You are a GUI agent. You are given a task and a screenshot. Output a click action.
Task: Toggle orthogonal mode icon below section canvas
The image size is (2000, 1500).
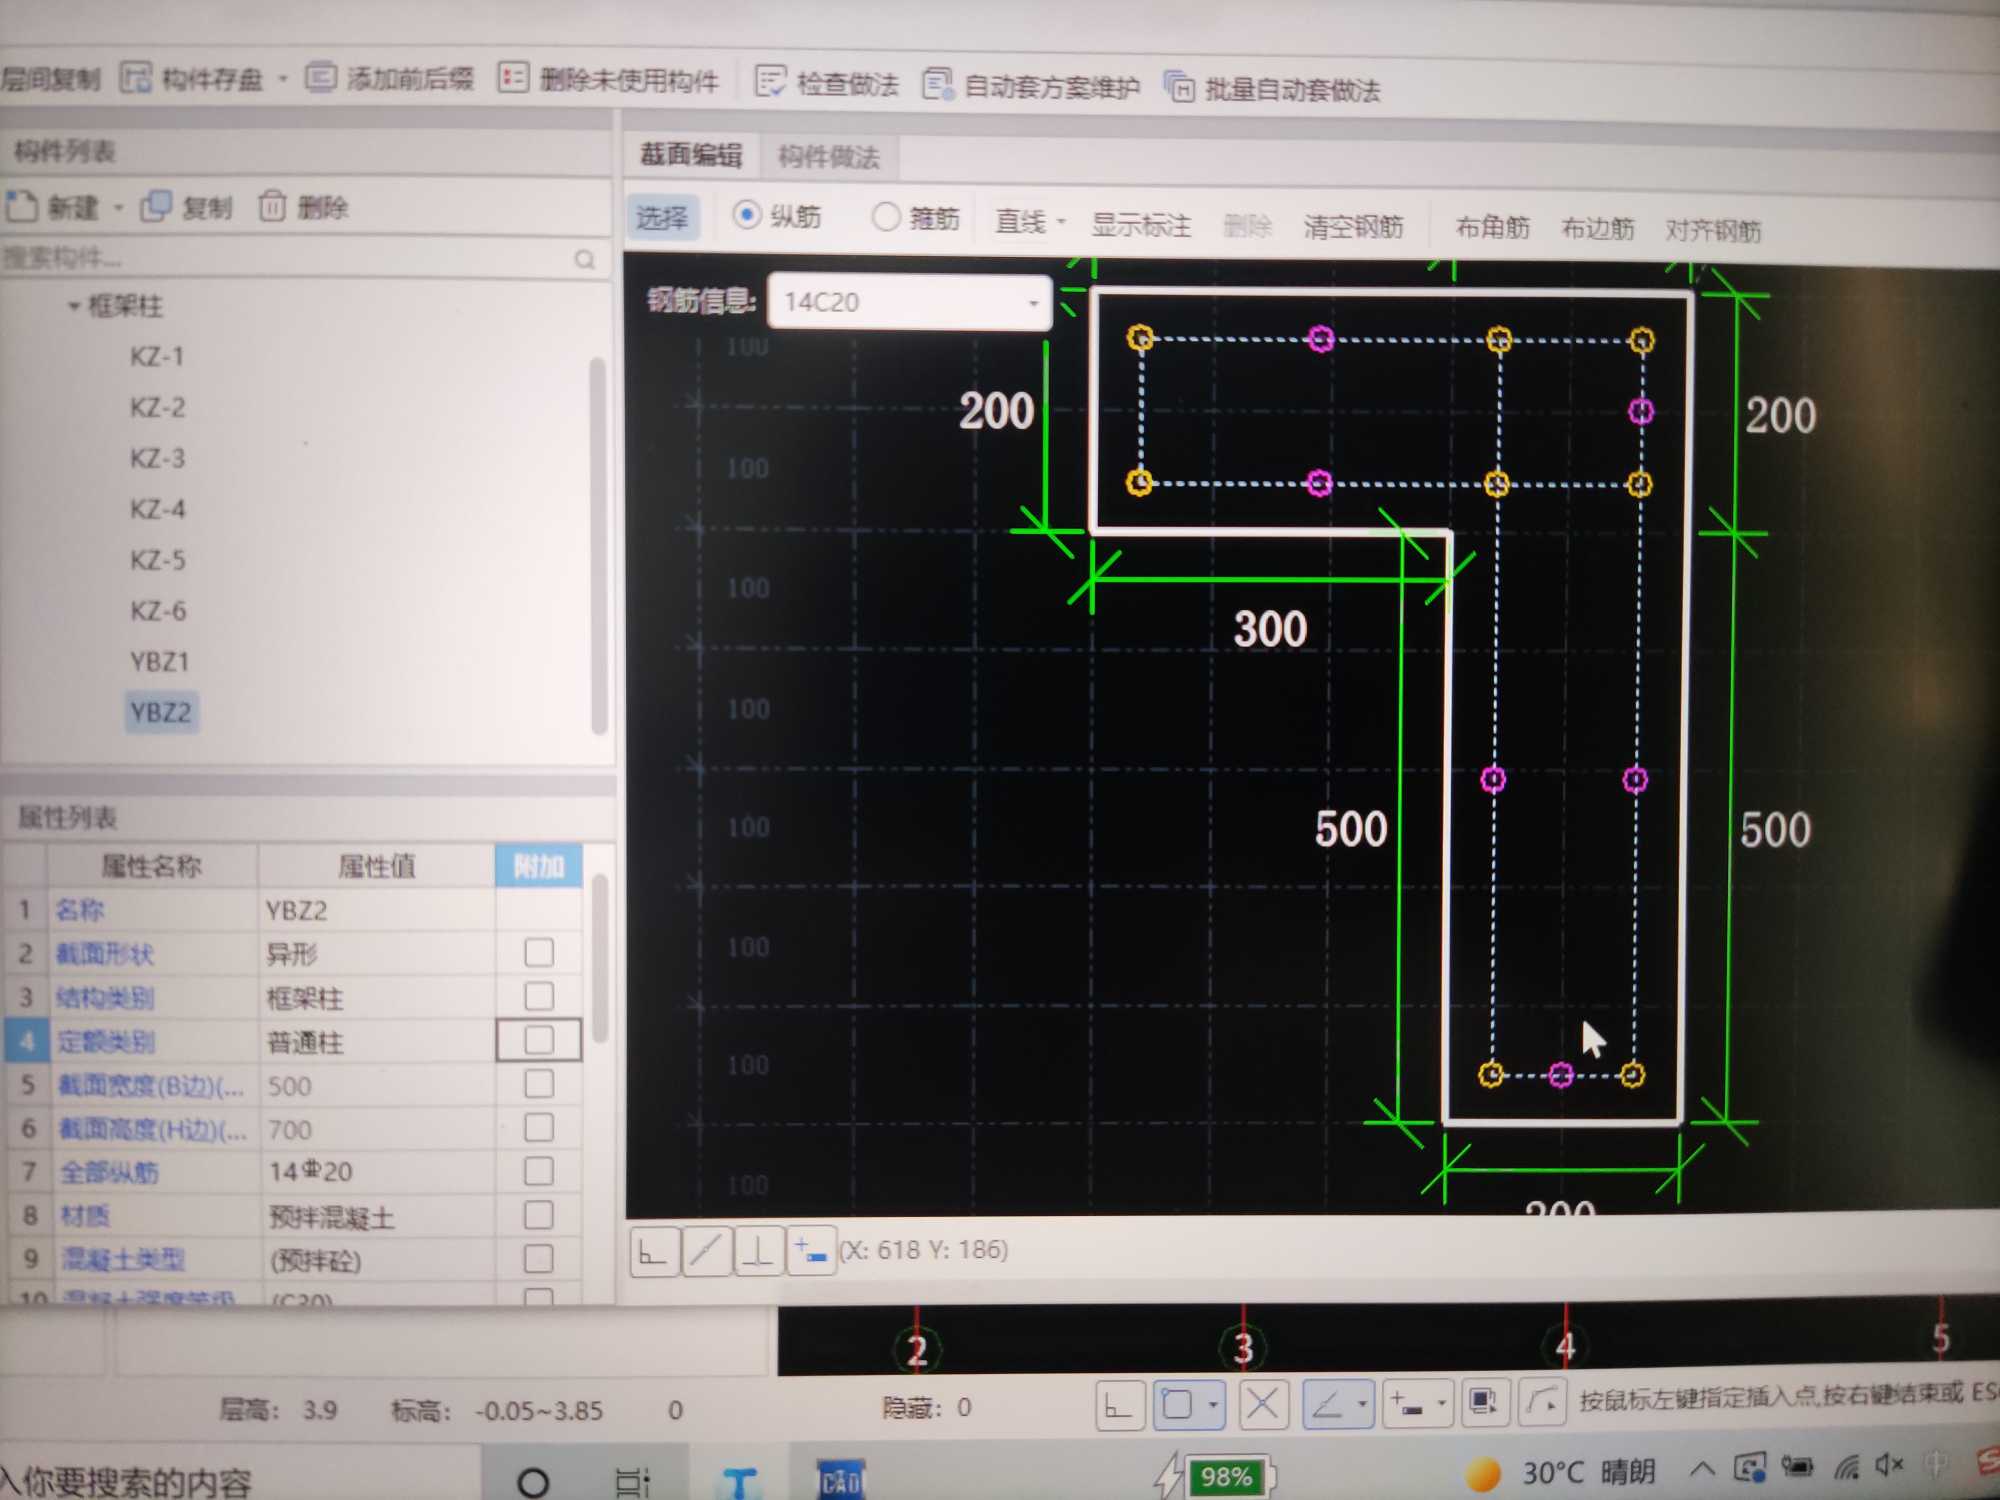(654, 1251)
